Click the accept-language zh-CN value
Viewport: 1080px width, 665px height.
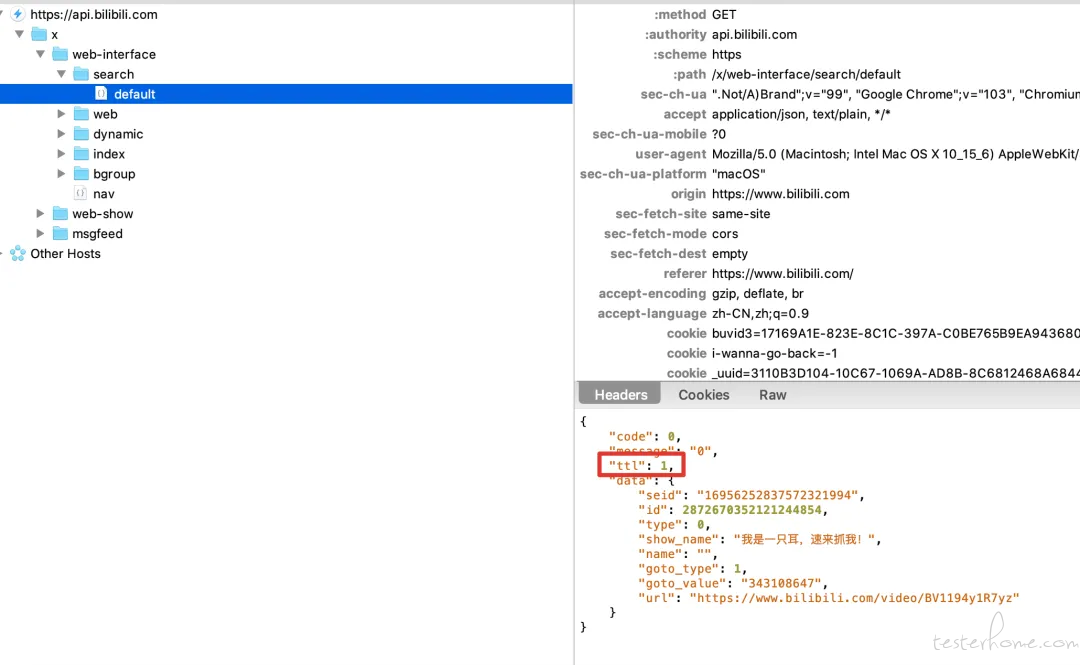[x=760, y=314]
